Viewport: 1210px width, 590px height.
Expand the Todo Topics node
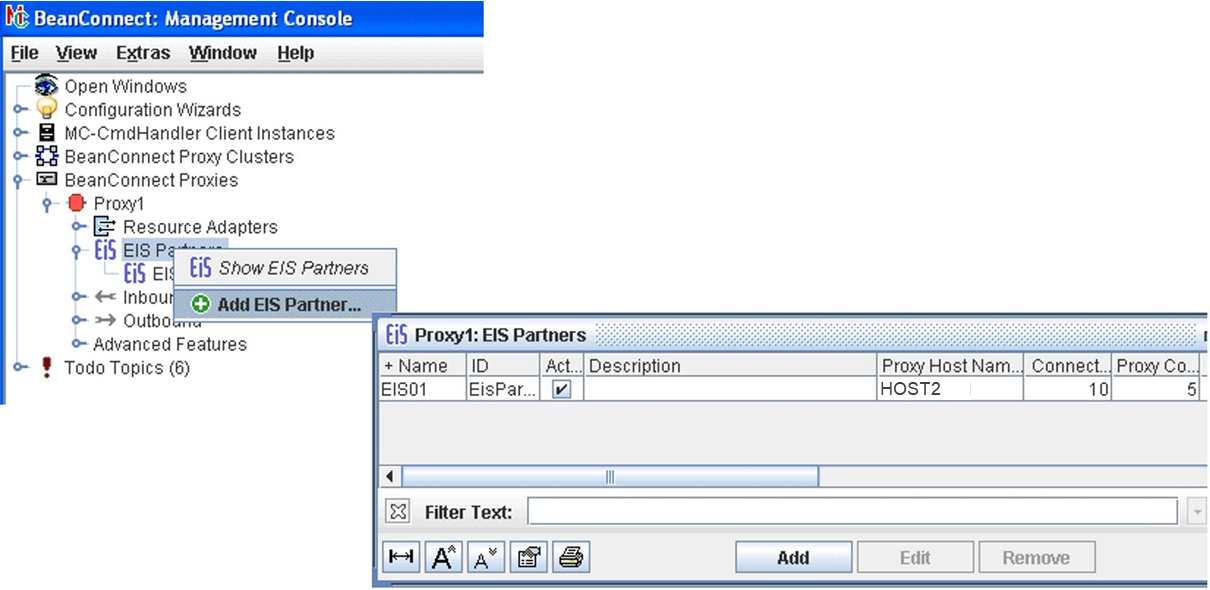pos(19,368)
